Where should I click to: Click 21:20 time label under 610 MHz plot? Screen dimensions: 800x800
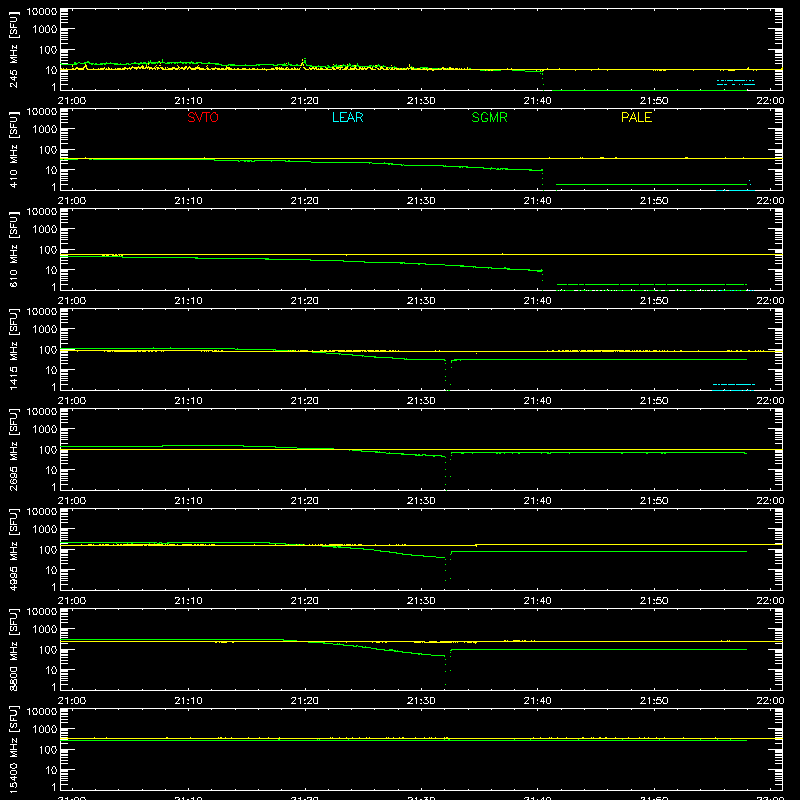305,301
